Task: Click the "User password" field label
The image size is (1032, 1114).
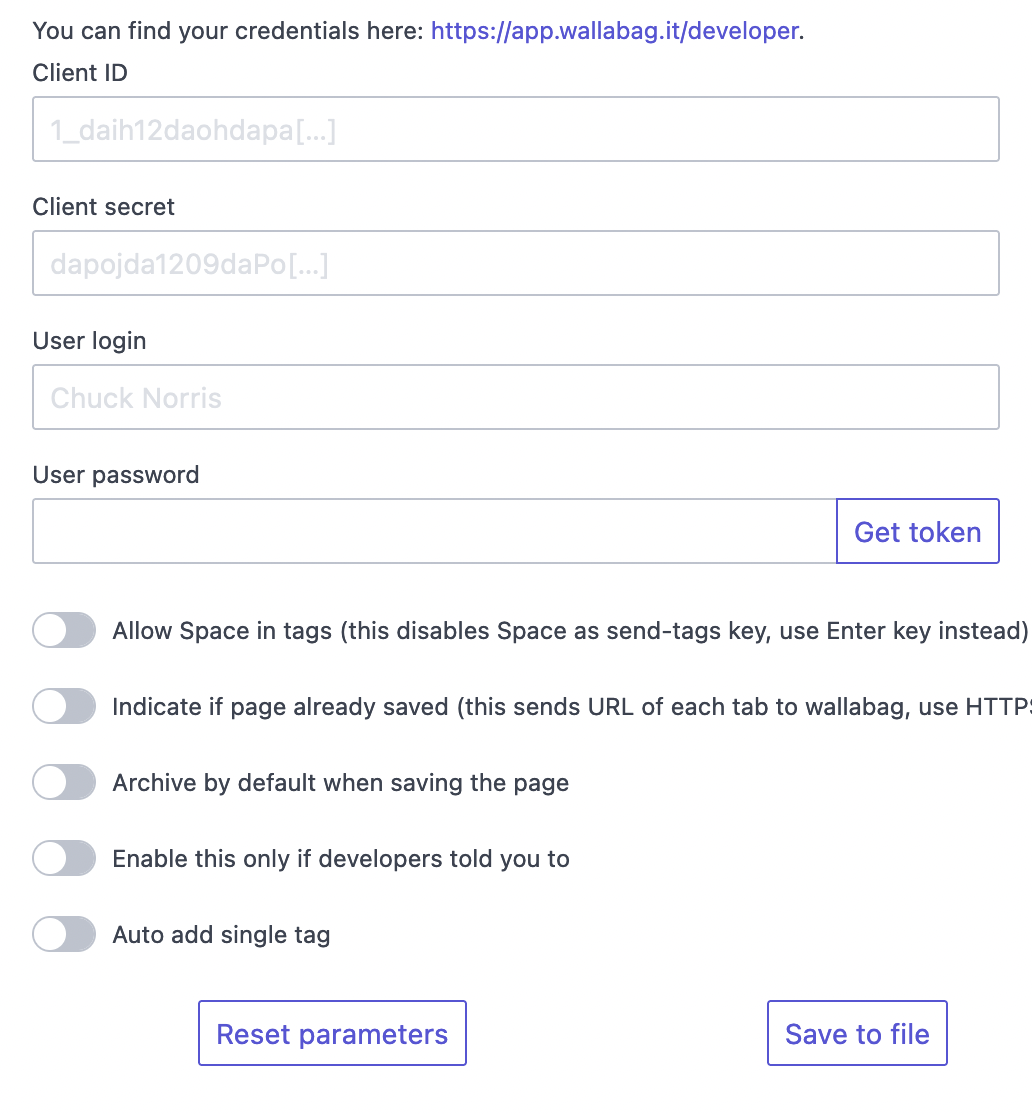Action: coord(115,475)
